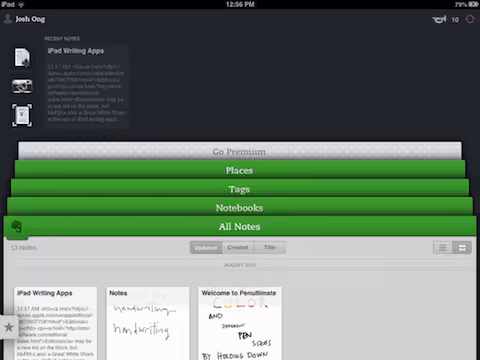Open the document camera scan icon
The image size is (480, 360).
click(x=22, y=115)
